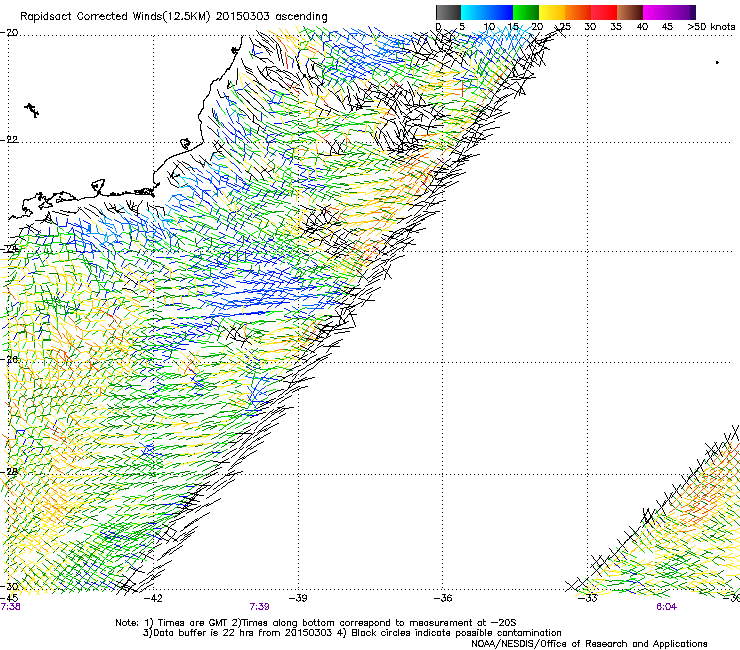The width and height of the screenshot is (740, 650).
Task: Click the latitude label '-26' on the left axis
Action: point(9,360)
